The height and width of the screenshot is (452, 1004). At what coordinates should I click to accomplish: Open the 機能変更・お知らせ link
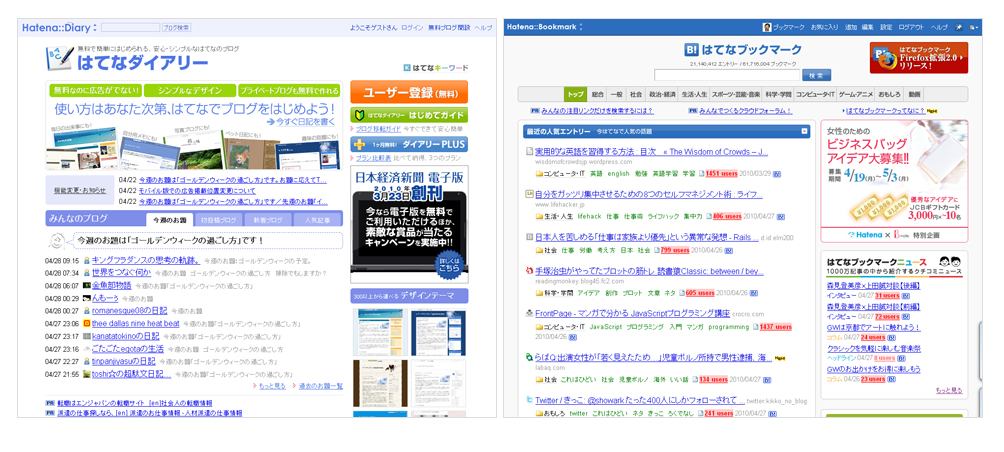click(x=80, y=190)
